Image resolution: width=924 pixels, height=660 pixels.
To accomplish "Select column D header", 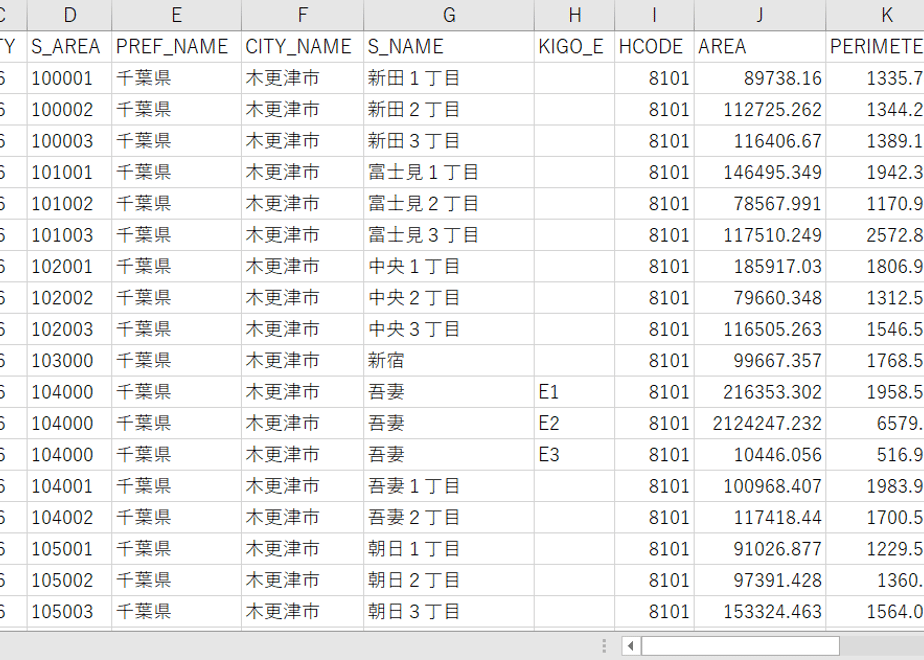I will point(70,15).
